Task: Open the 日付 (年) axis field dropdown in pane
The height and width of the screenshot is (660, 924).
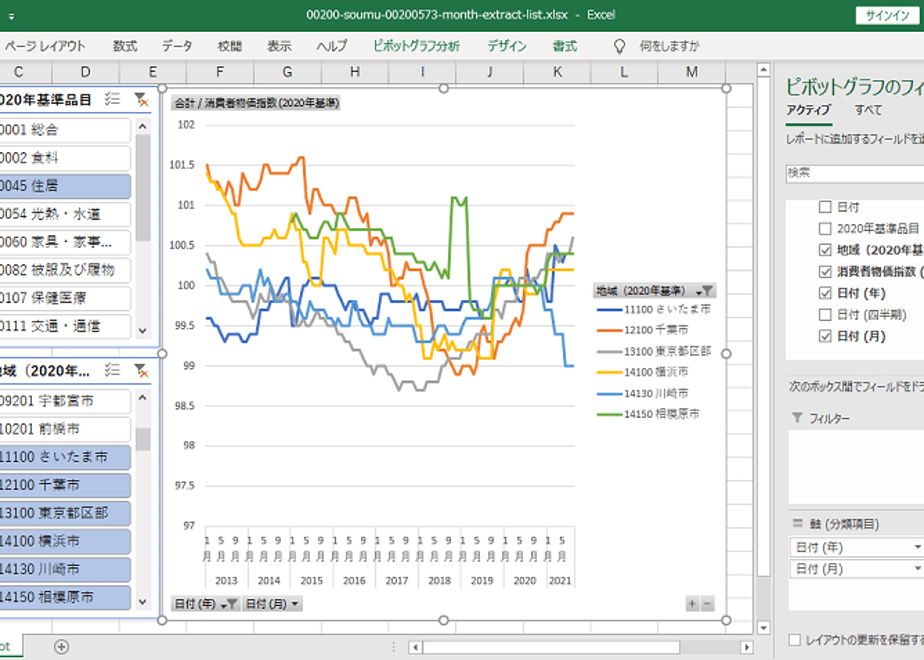Action: coord(918,547)
